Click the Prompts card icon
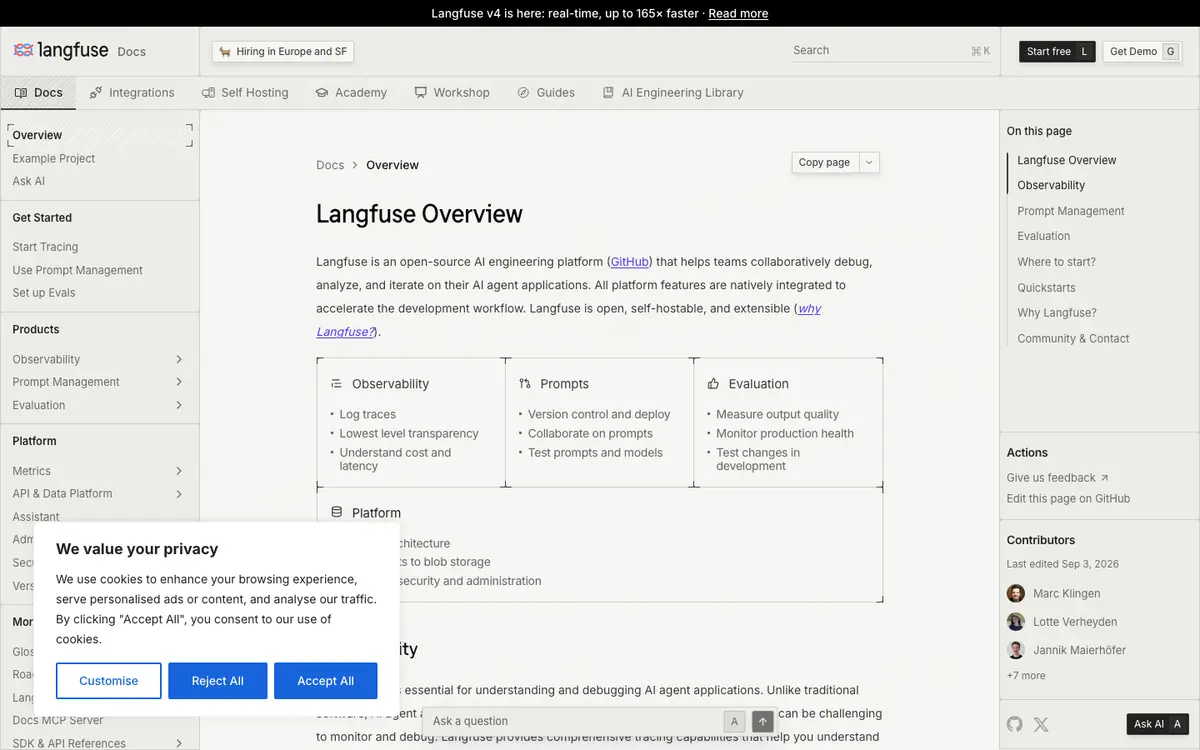This screenshot has height=750, width=1200. click(x=525, y=384)
